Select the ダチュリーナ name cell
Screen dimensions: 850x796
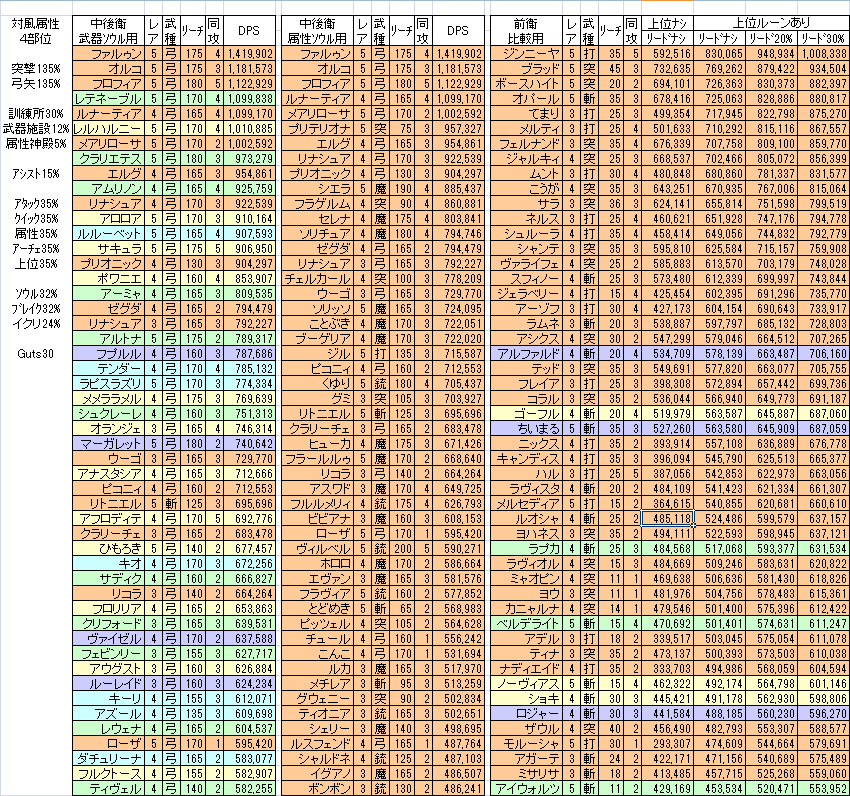108,759
